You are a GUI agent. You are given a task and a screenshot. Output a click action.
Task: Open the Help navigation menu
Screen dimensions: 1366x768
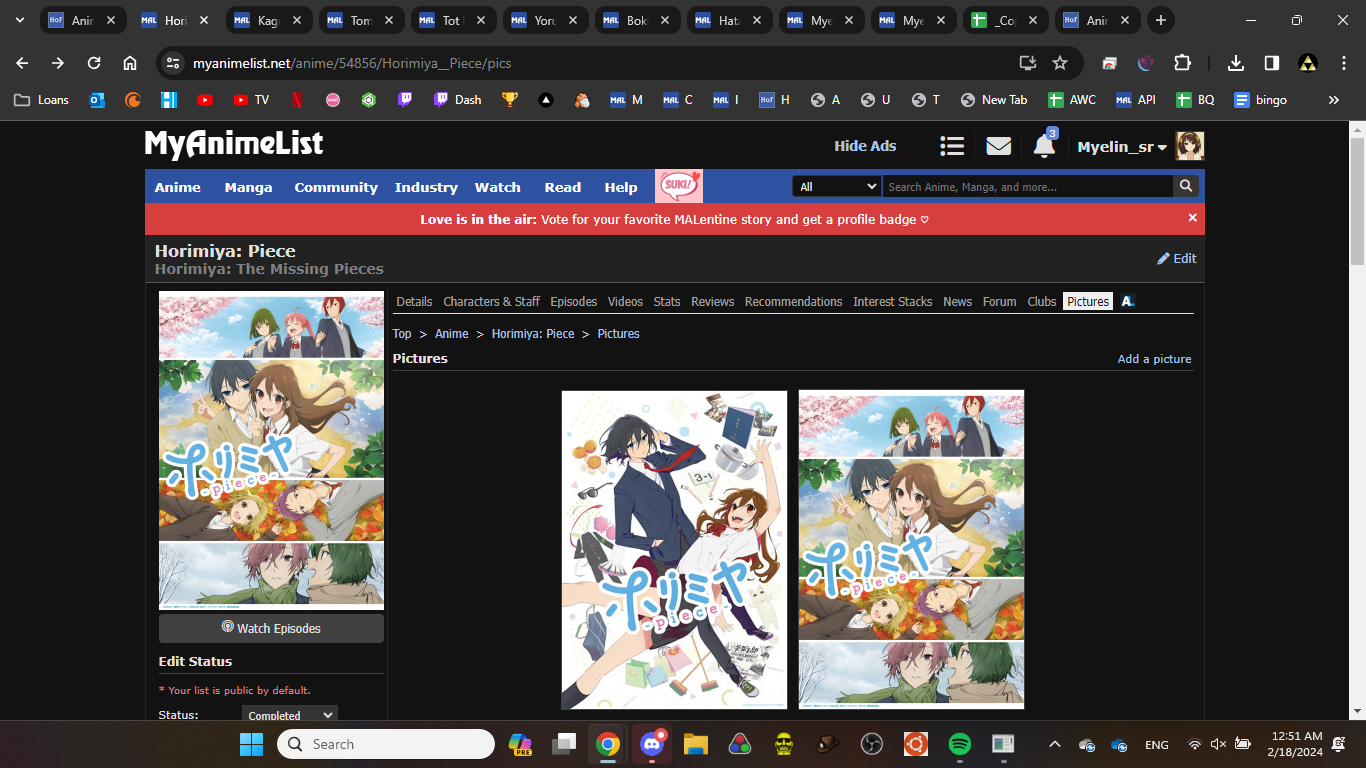621,187
